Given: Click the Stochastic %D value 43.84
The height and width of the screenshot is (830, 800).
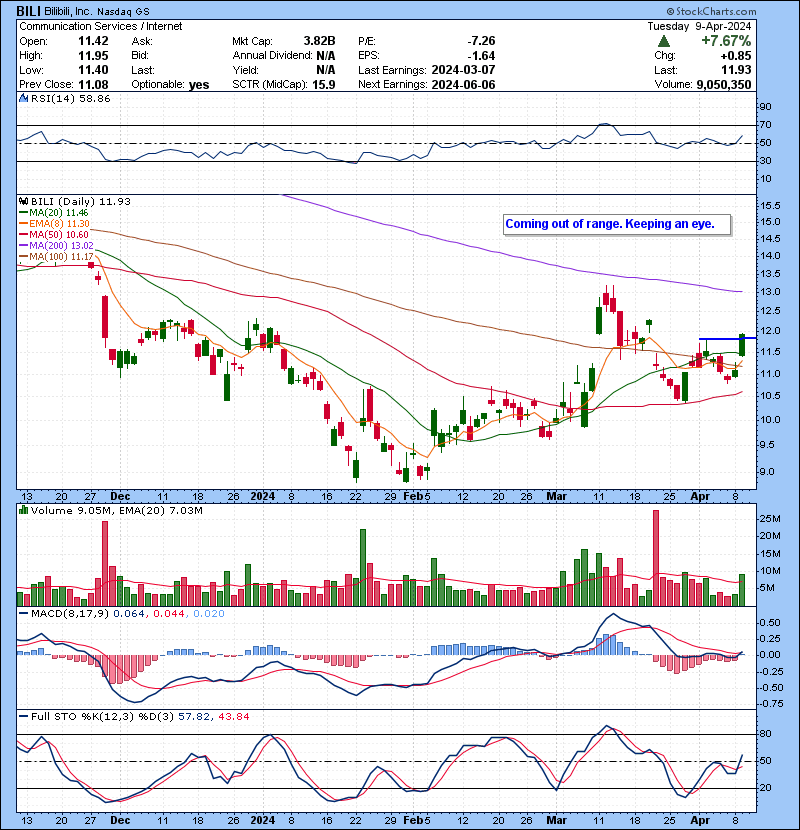Looking at the screenshot, I should (233, 716).
